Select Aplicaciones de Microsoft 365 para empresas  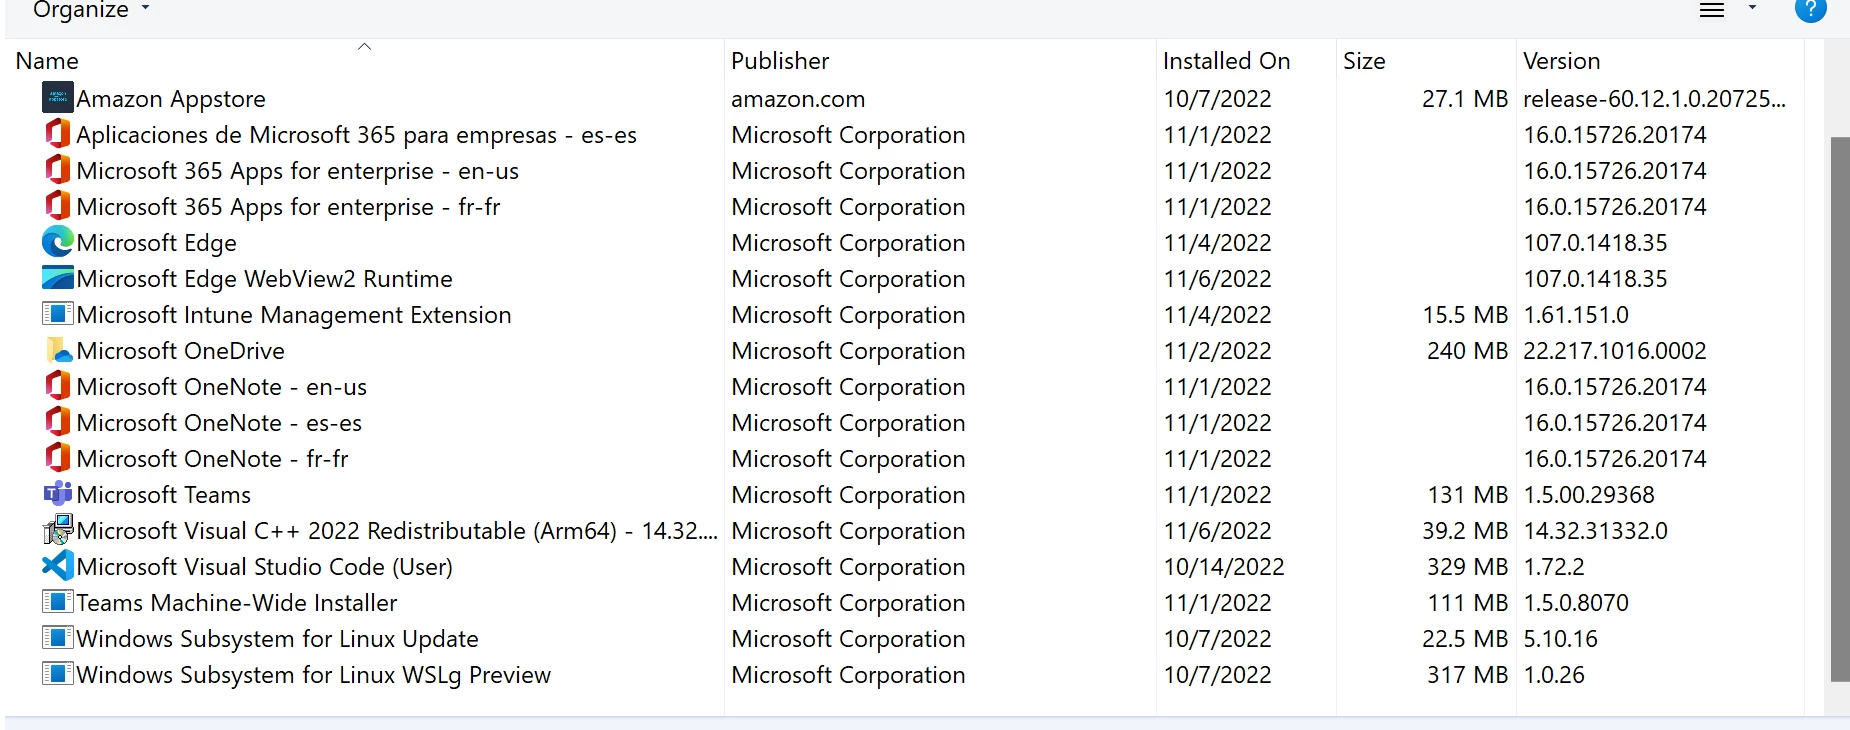click(x=356, y=135)
